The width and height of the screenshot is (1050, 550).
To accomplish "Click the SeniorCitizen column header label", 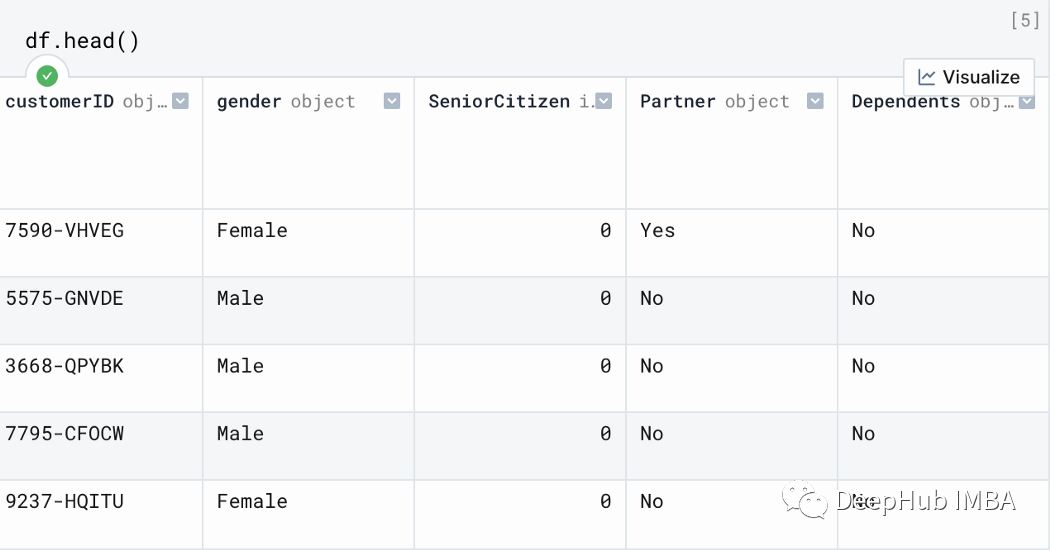I will (x=499, y=101).
